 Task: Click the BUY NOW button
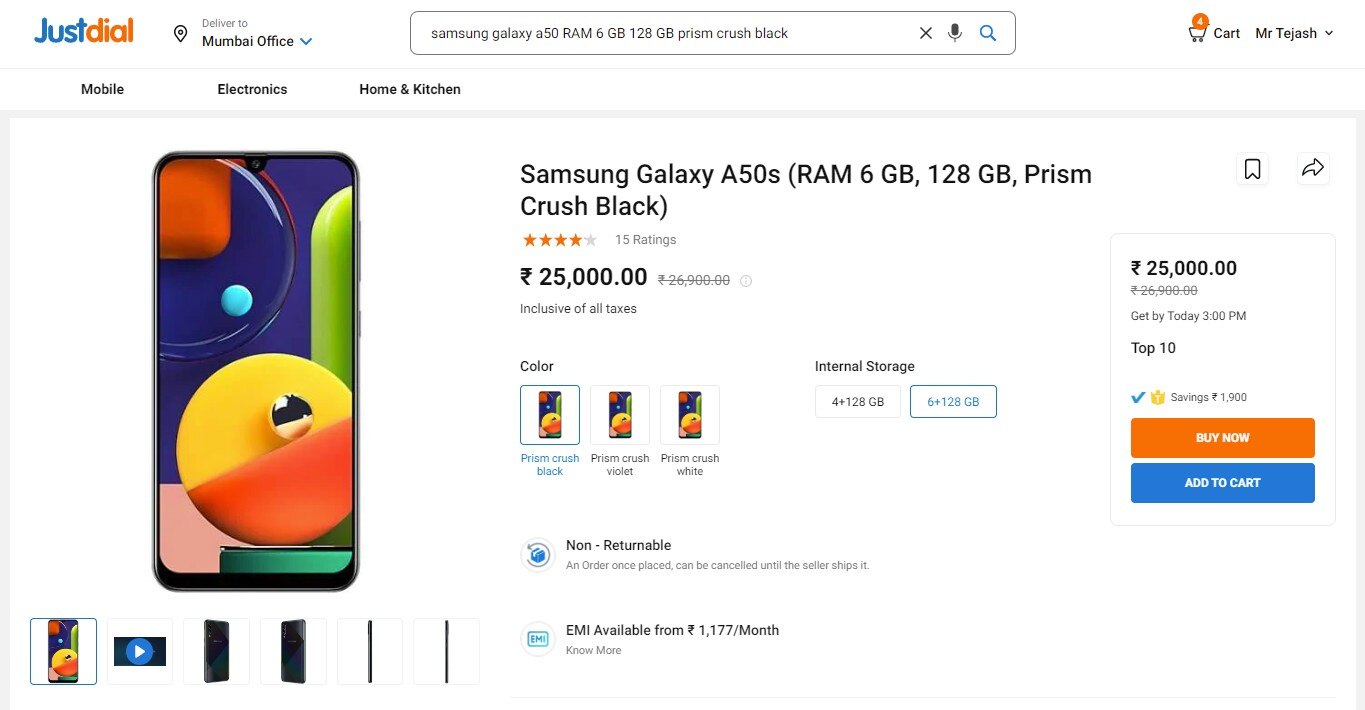[1222, 437]
